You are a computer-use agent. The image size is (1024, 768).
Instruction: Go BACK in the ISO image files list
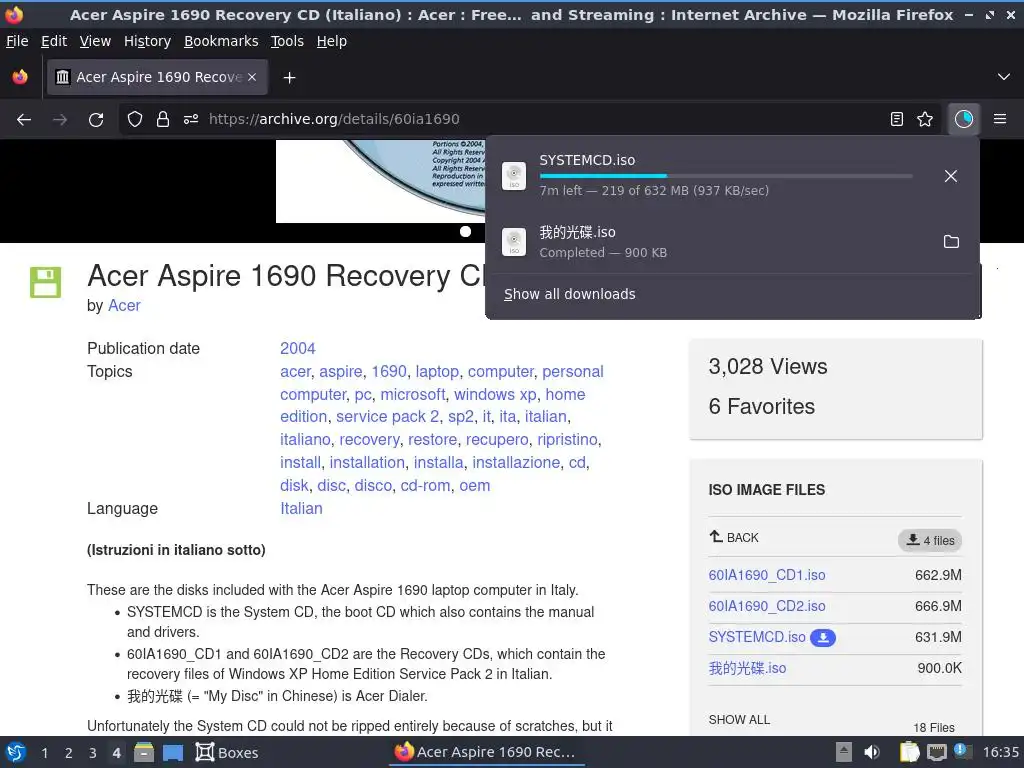tap(734, 537)
